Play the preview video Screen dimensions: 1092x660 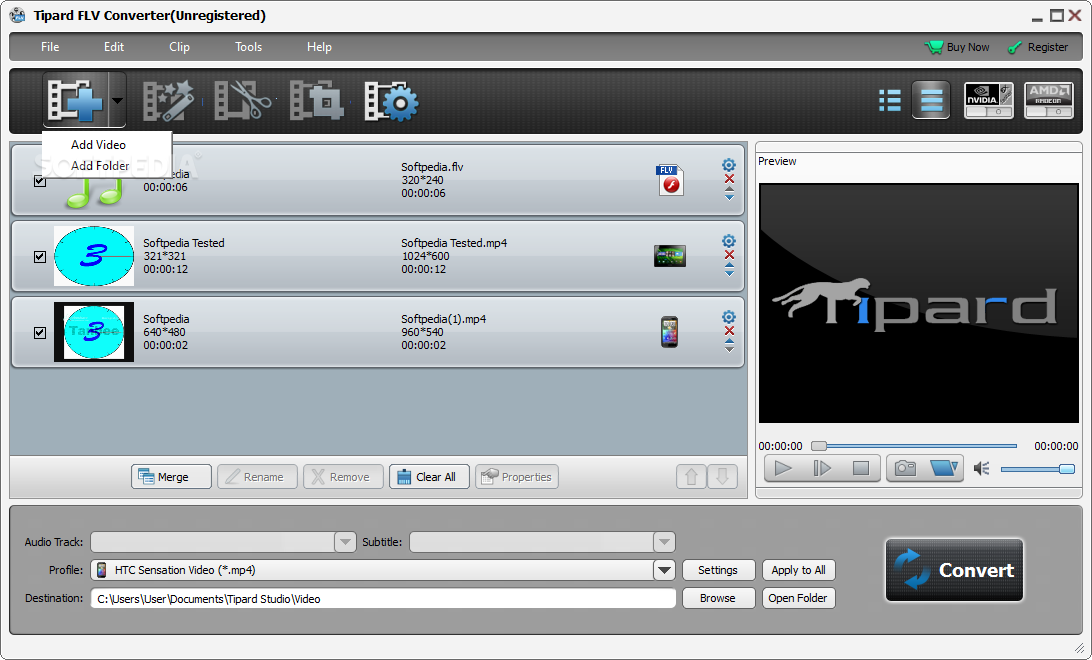point(783,469)
